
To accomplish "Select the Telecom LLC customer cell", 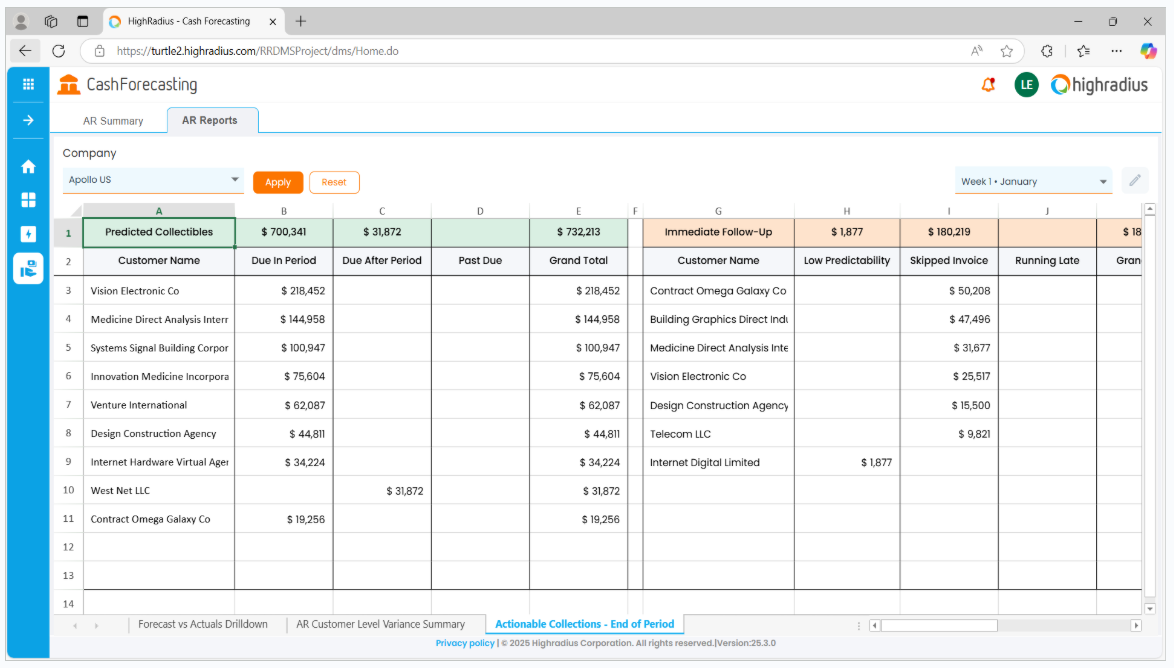I will [718, 434].
